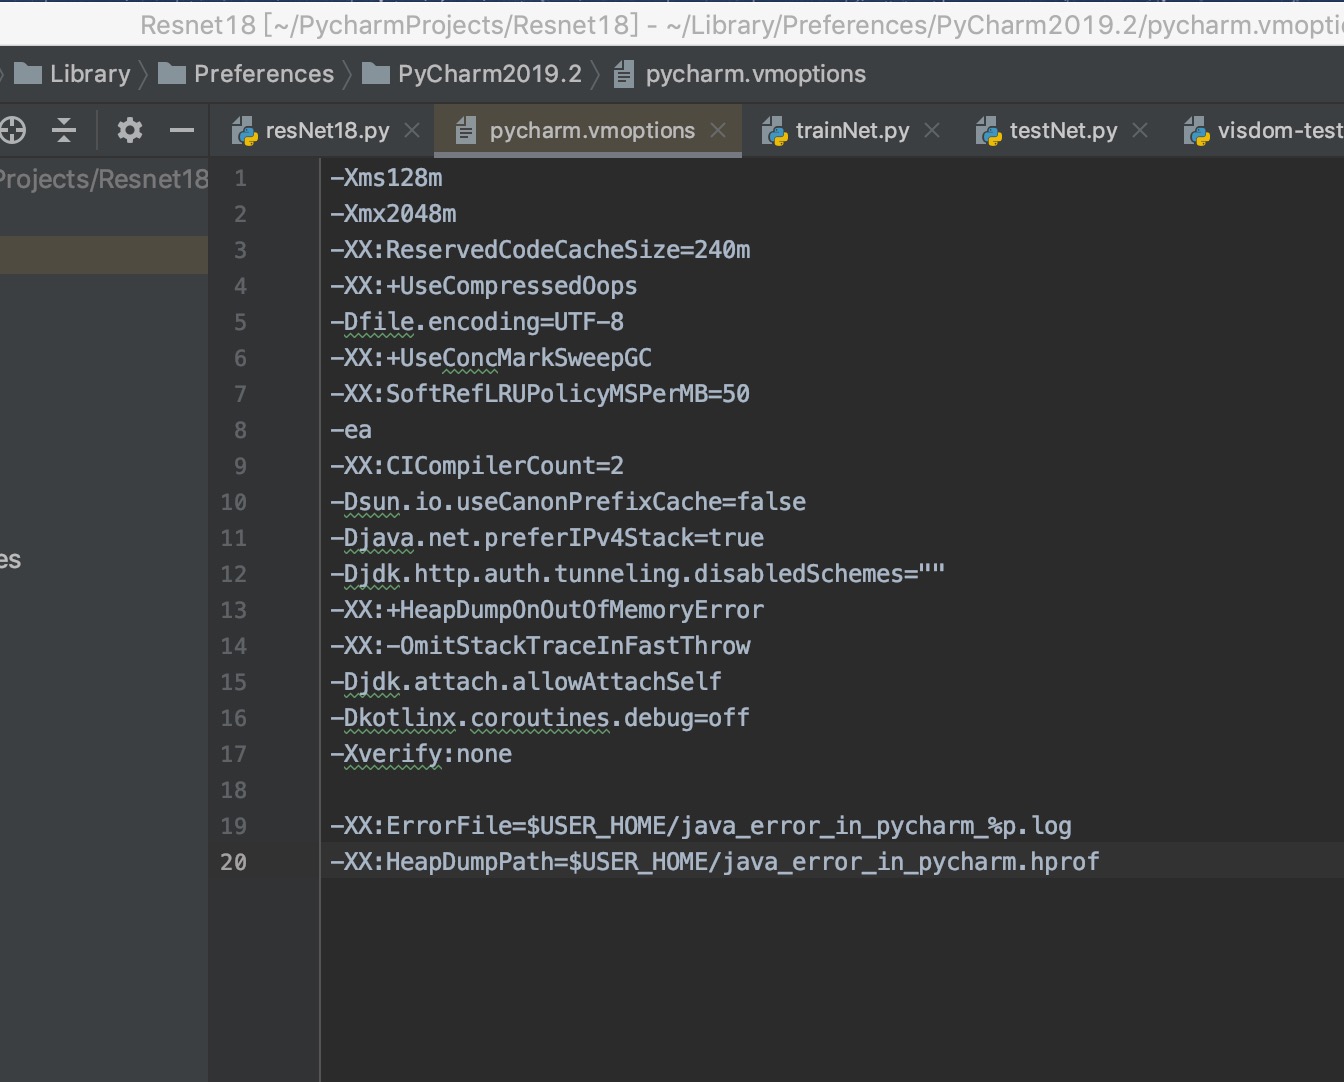Close the trainNet.py tab

(x=931, y=130)
